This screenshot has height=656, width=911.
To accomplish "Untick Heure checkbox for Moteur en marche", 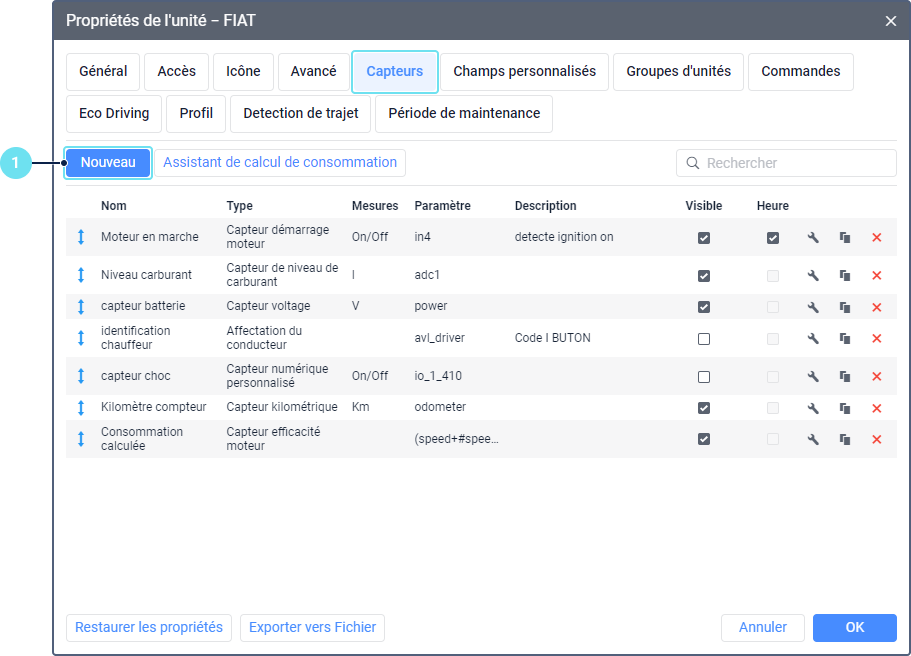I will pyautogui.click(x=773, y=238).
